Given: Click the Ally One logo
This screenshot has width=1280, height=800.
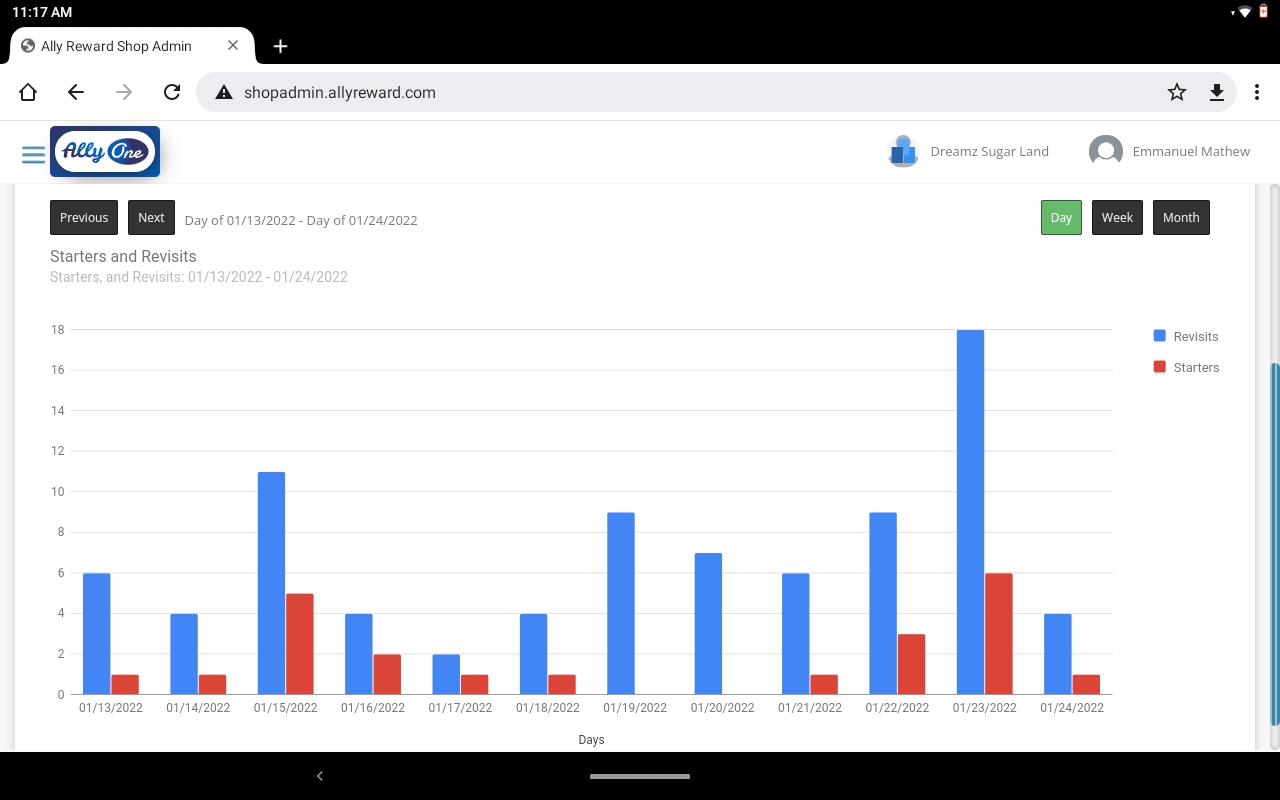Looking at the screenshot, I should pos(105,152).
